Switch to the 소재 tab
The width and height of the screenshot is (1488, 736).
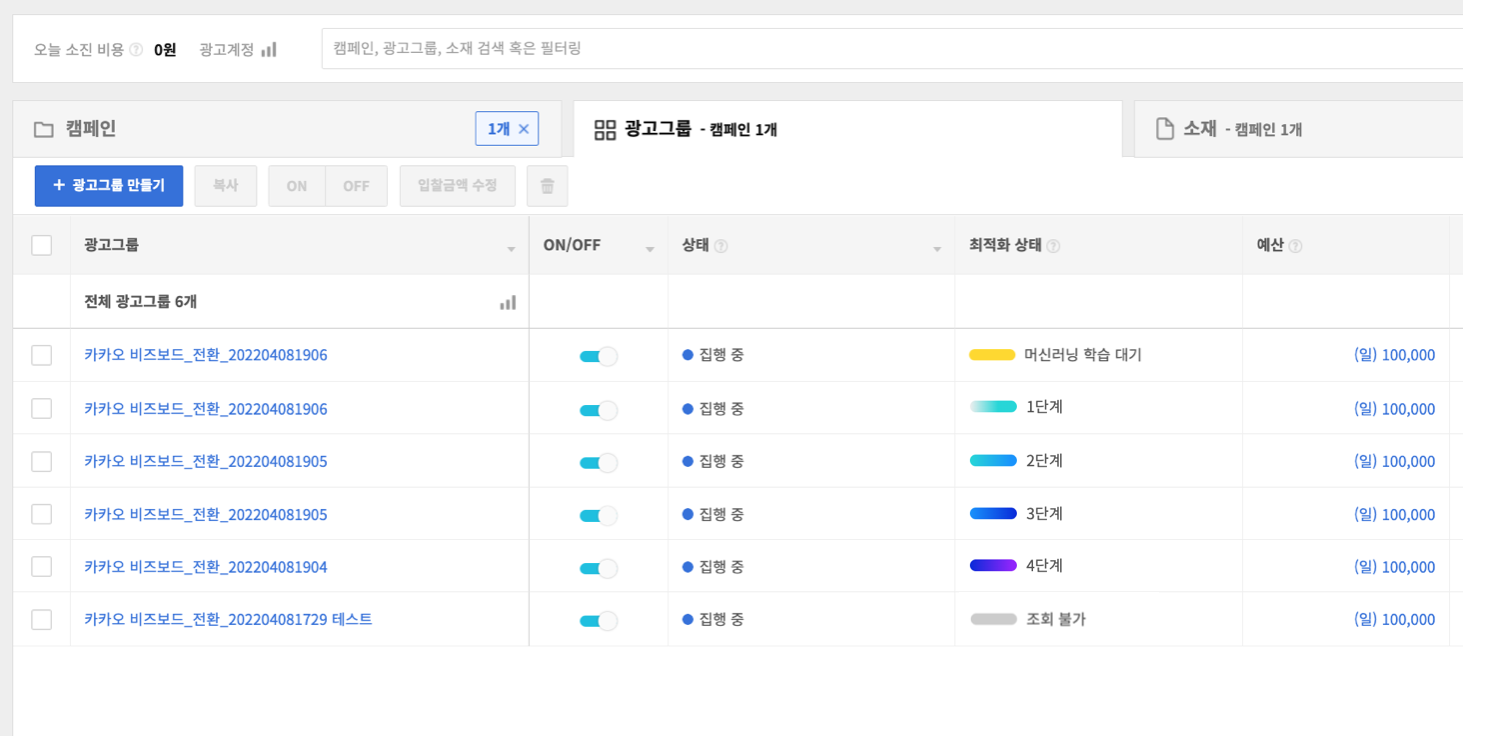[1298, 129]
